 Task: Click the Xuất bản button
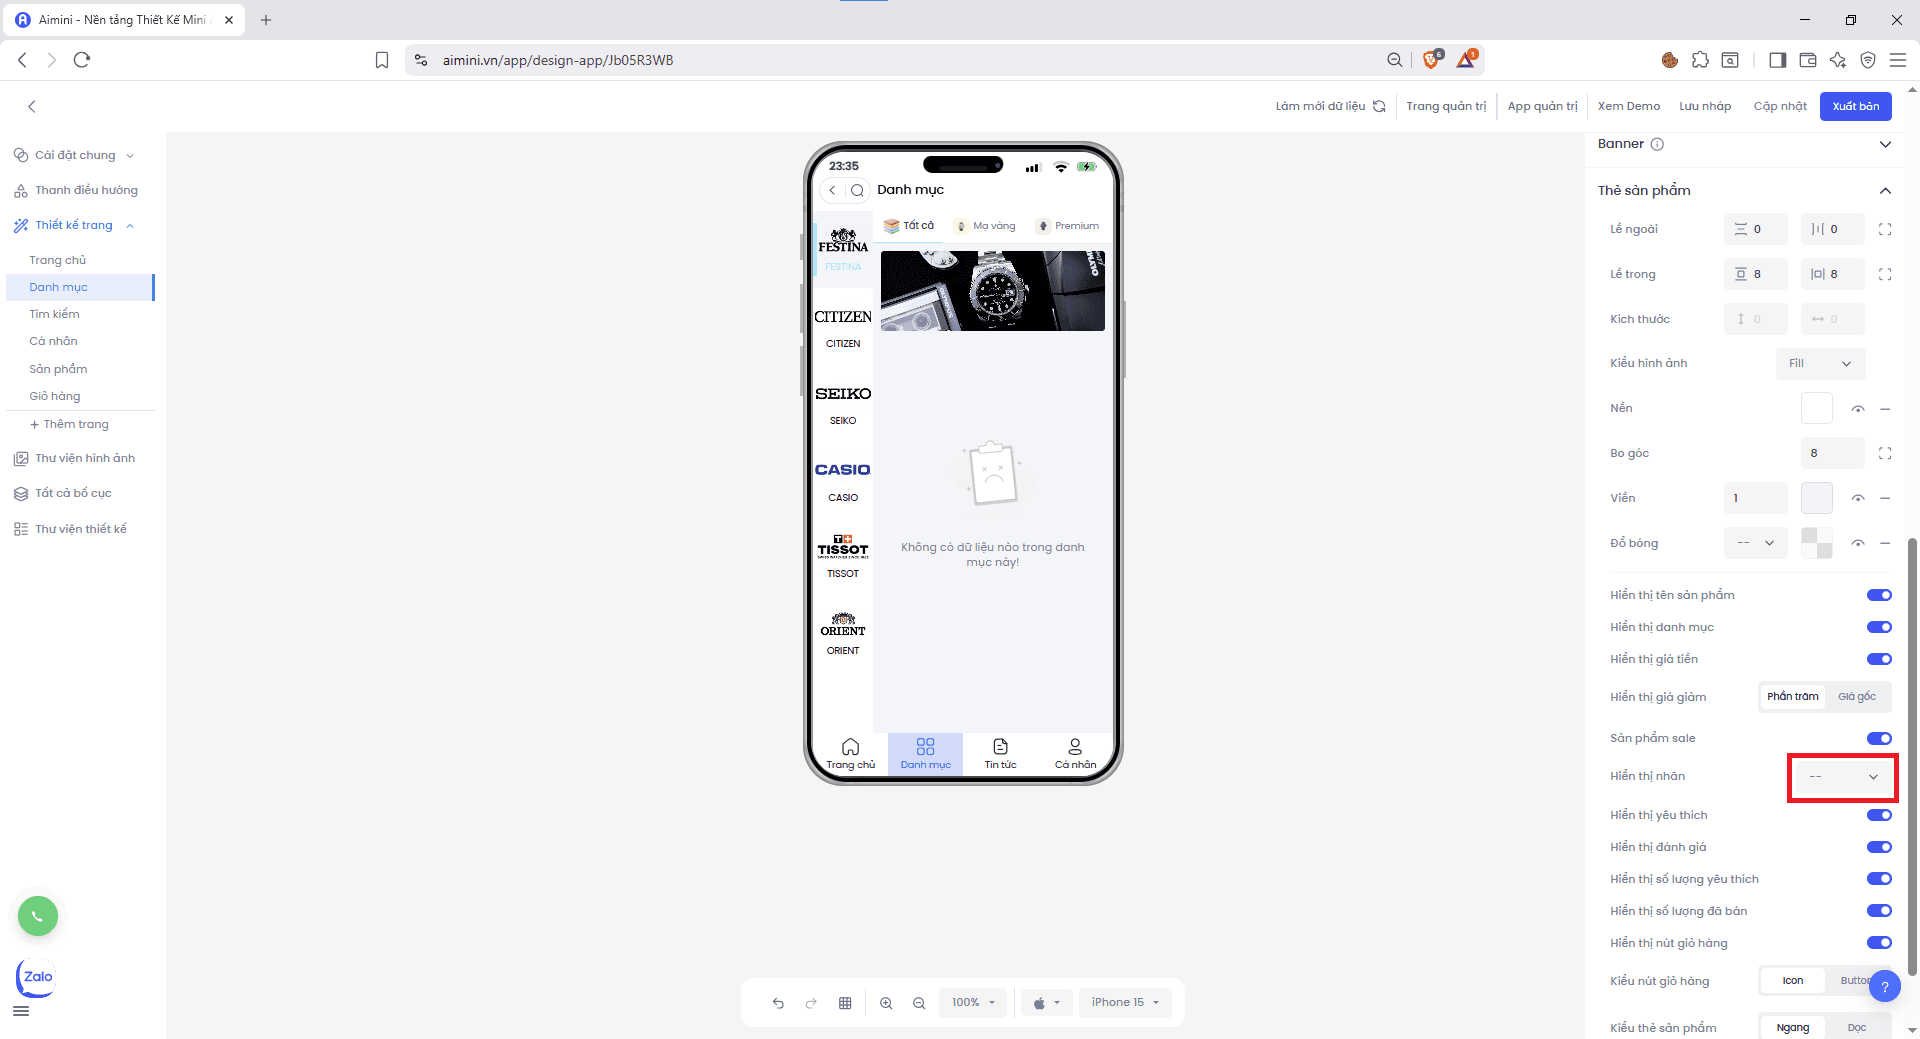pyautogui.click(x=1855, y=106)
